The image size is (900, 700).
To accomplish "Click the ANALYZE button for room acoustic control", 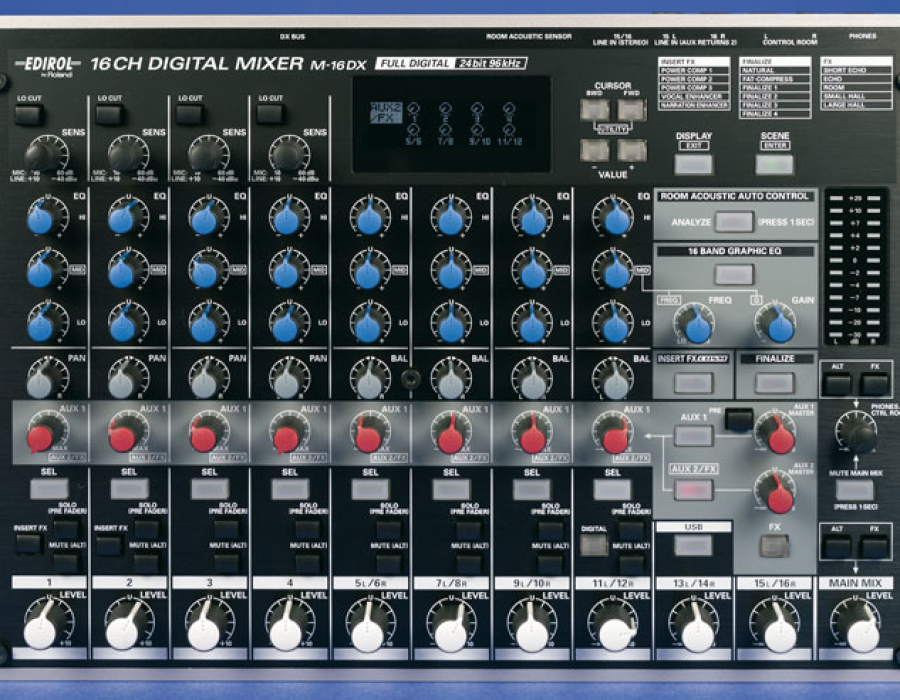I will pos(734,221).
